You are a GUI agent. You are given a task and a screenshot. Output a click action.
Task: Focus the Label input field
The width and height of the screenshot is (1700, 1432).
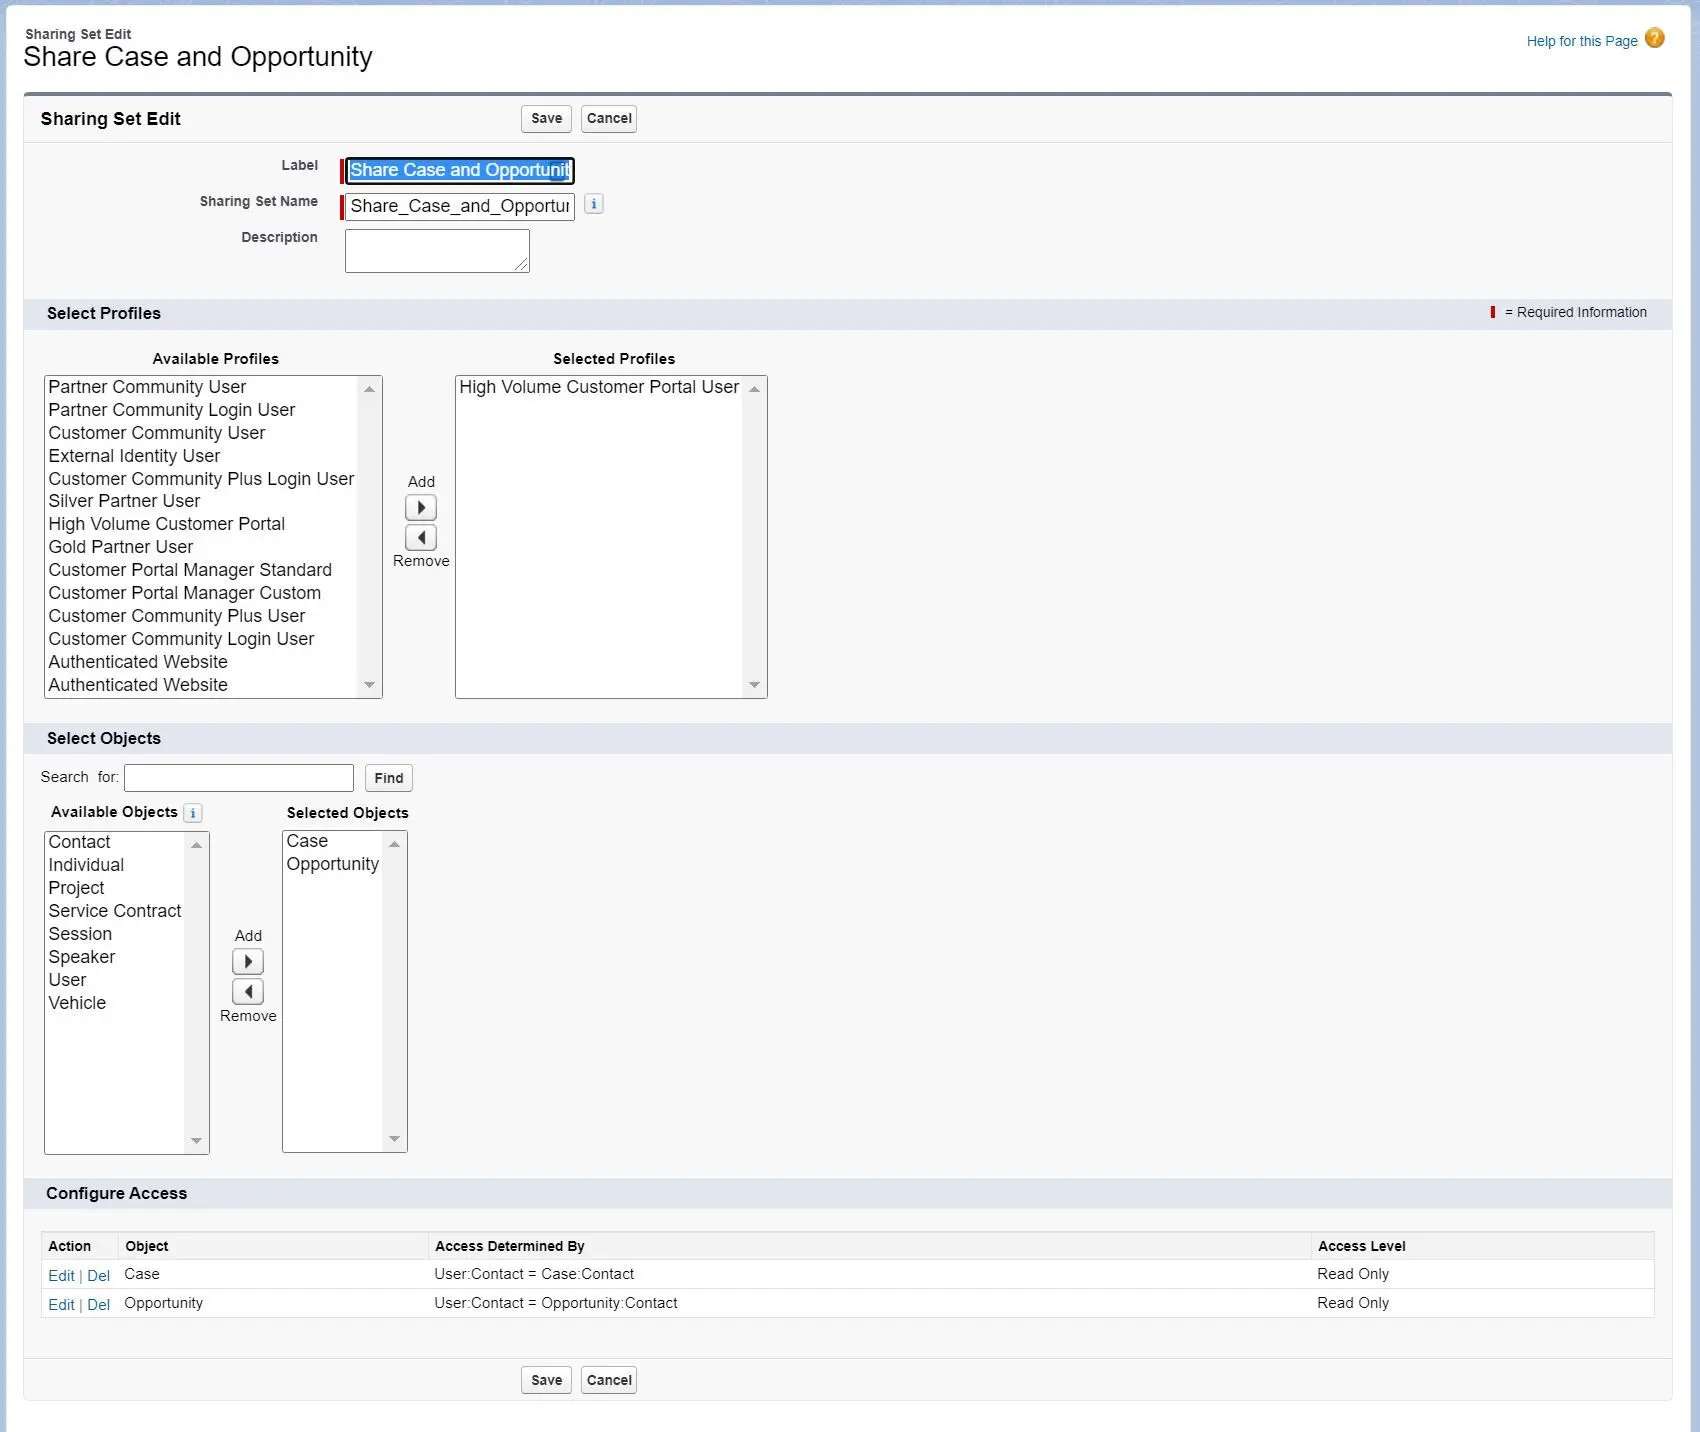pyautogui.click(x=460, y=170)
